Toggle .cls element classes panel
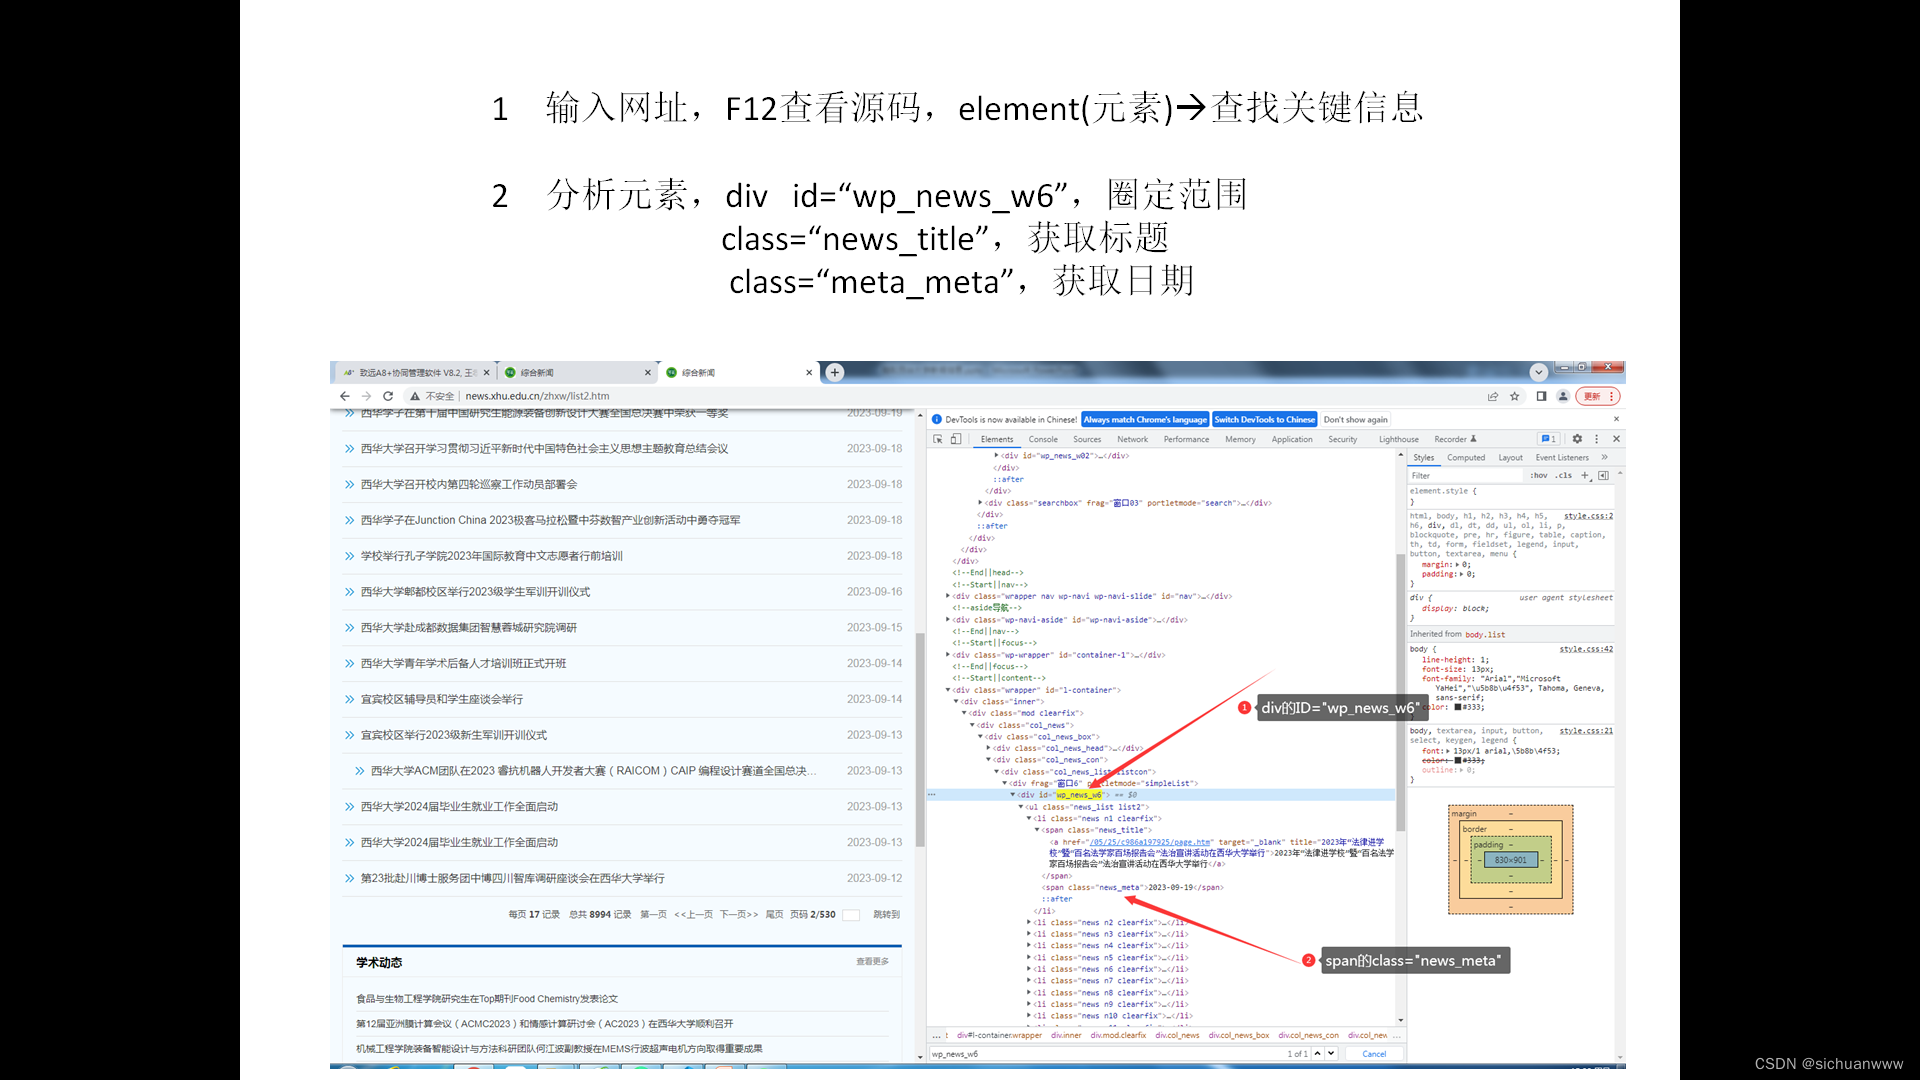 [x=1563, y=476]
